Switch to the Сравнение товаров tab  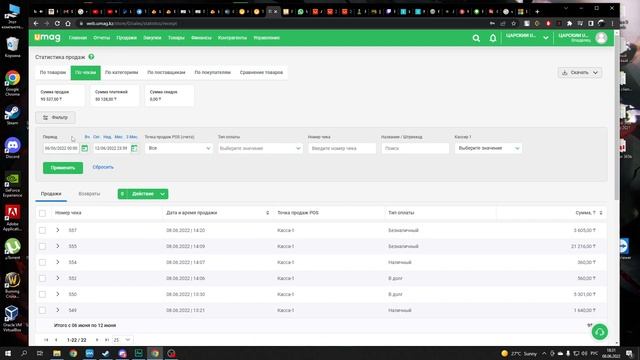261,73
